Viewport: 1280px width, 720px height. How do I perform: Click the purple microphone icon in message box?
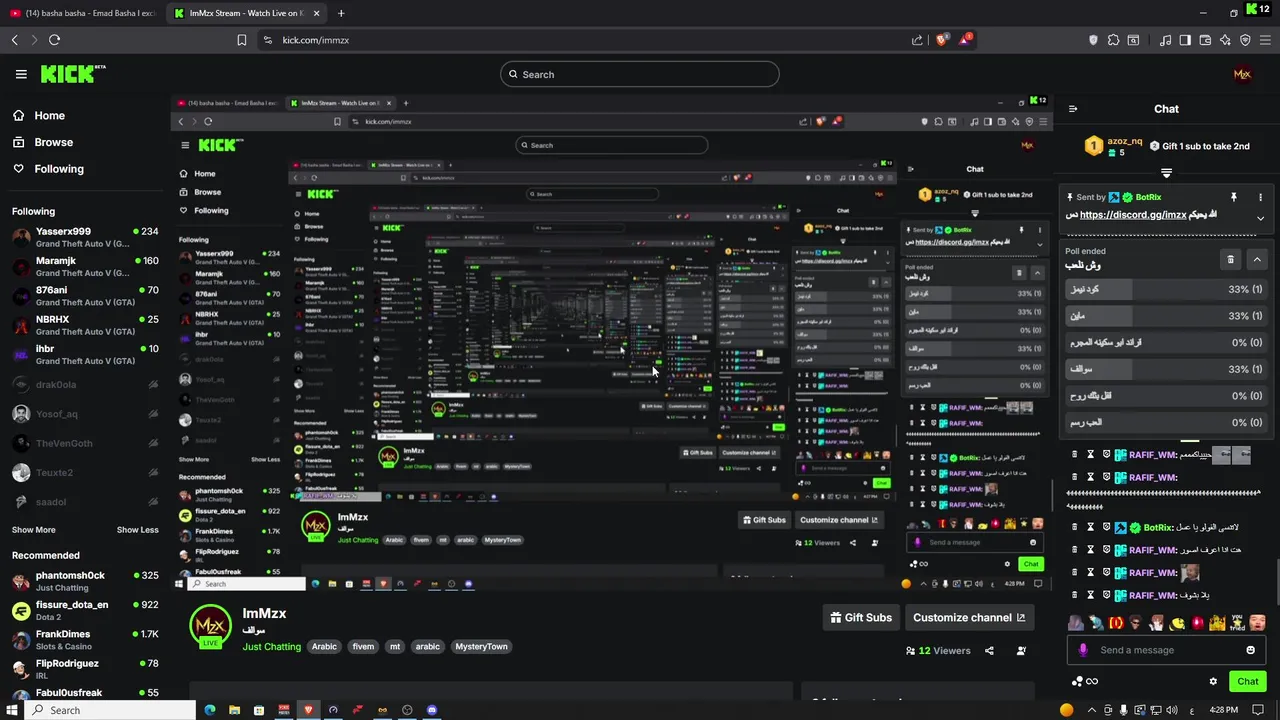[x=1083, y=650]
